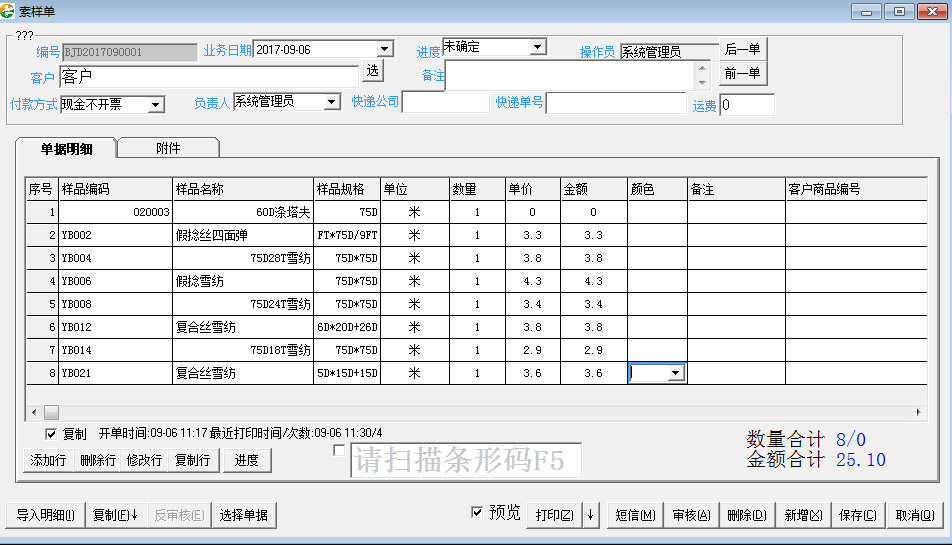Expand the 负责人 dropdown
The width and height of the screenshot is (952, 545).
[332, 101]
